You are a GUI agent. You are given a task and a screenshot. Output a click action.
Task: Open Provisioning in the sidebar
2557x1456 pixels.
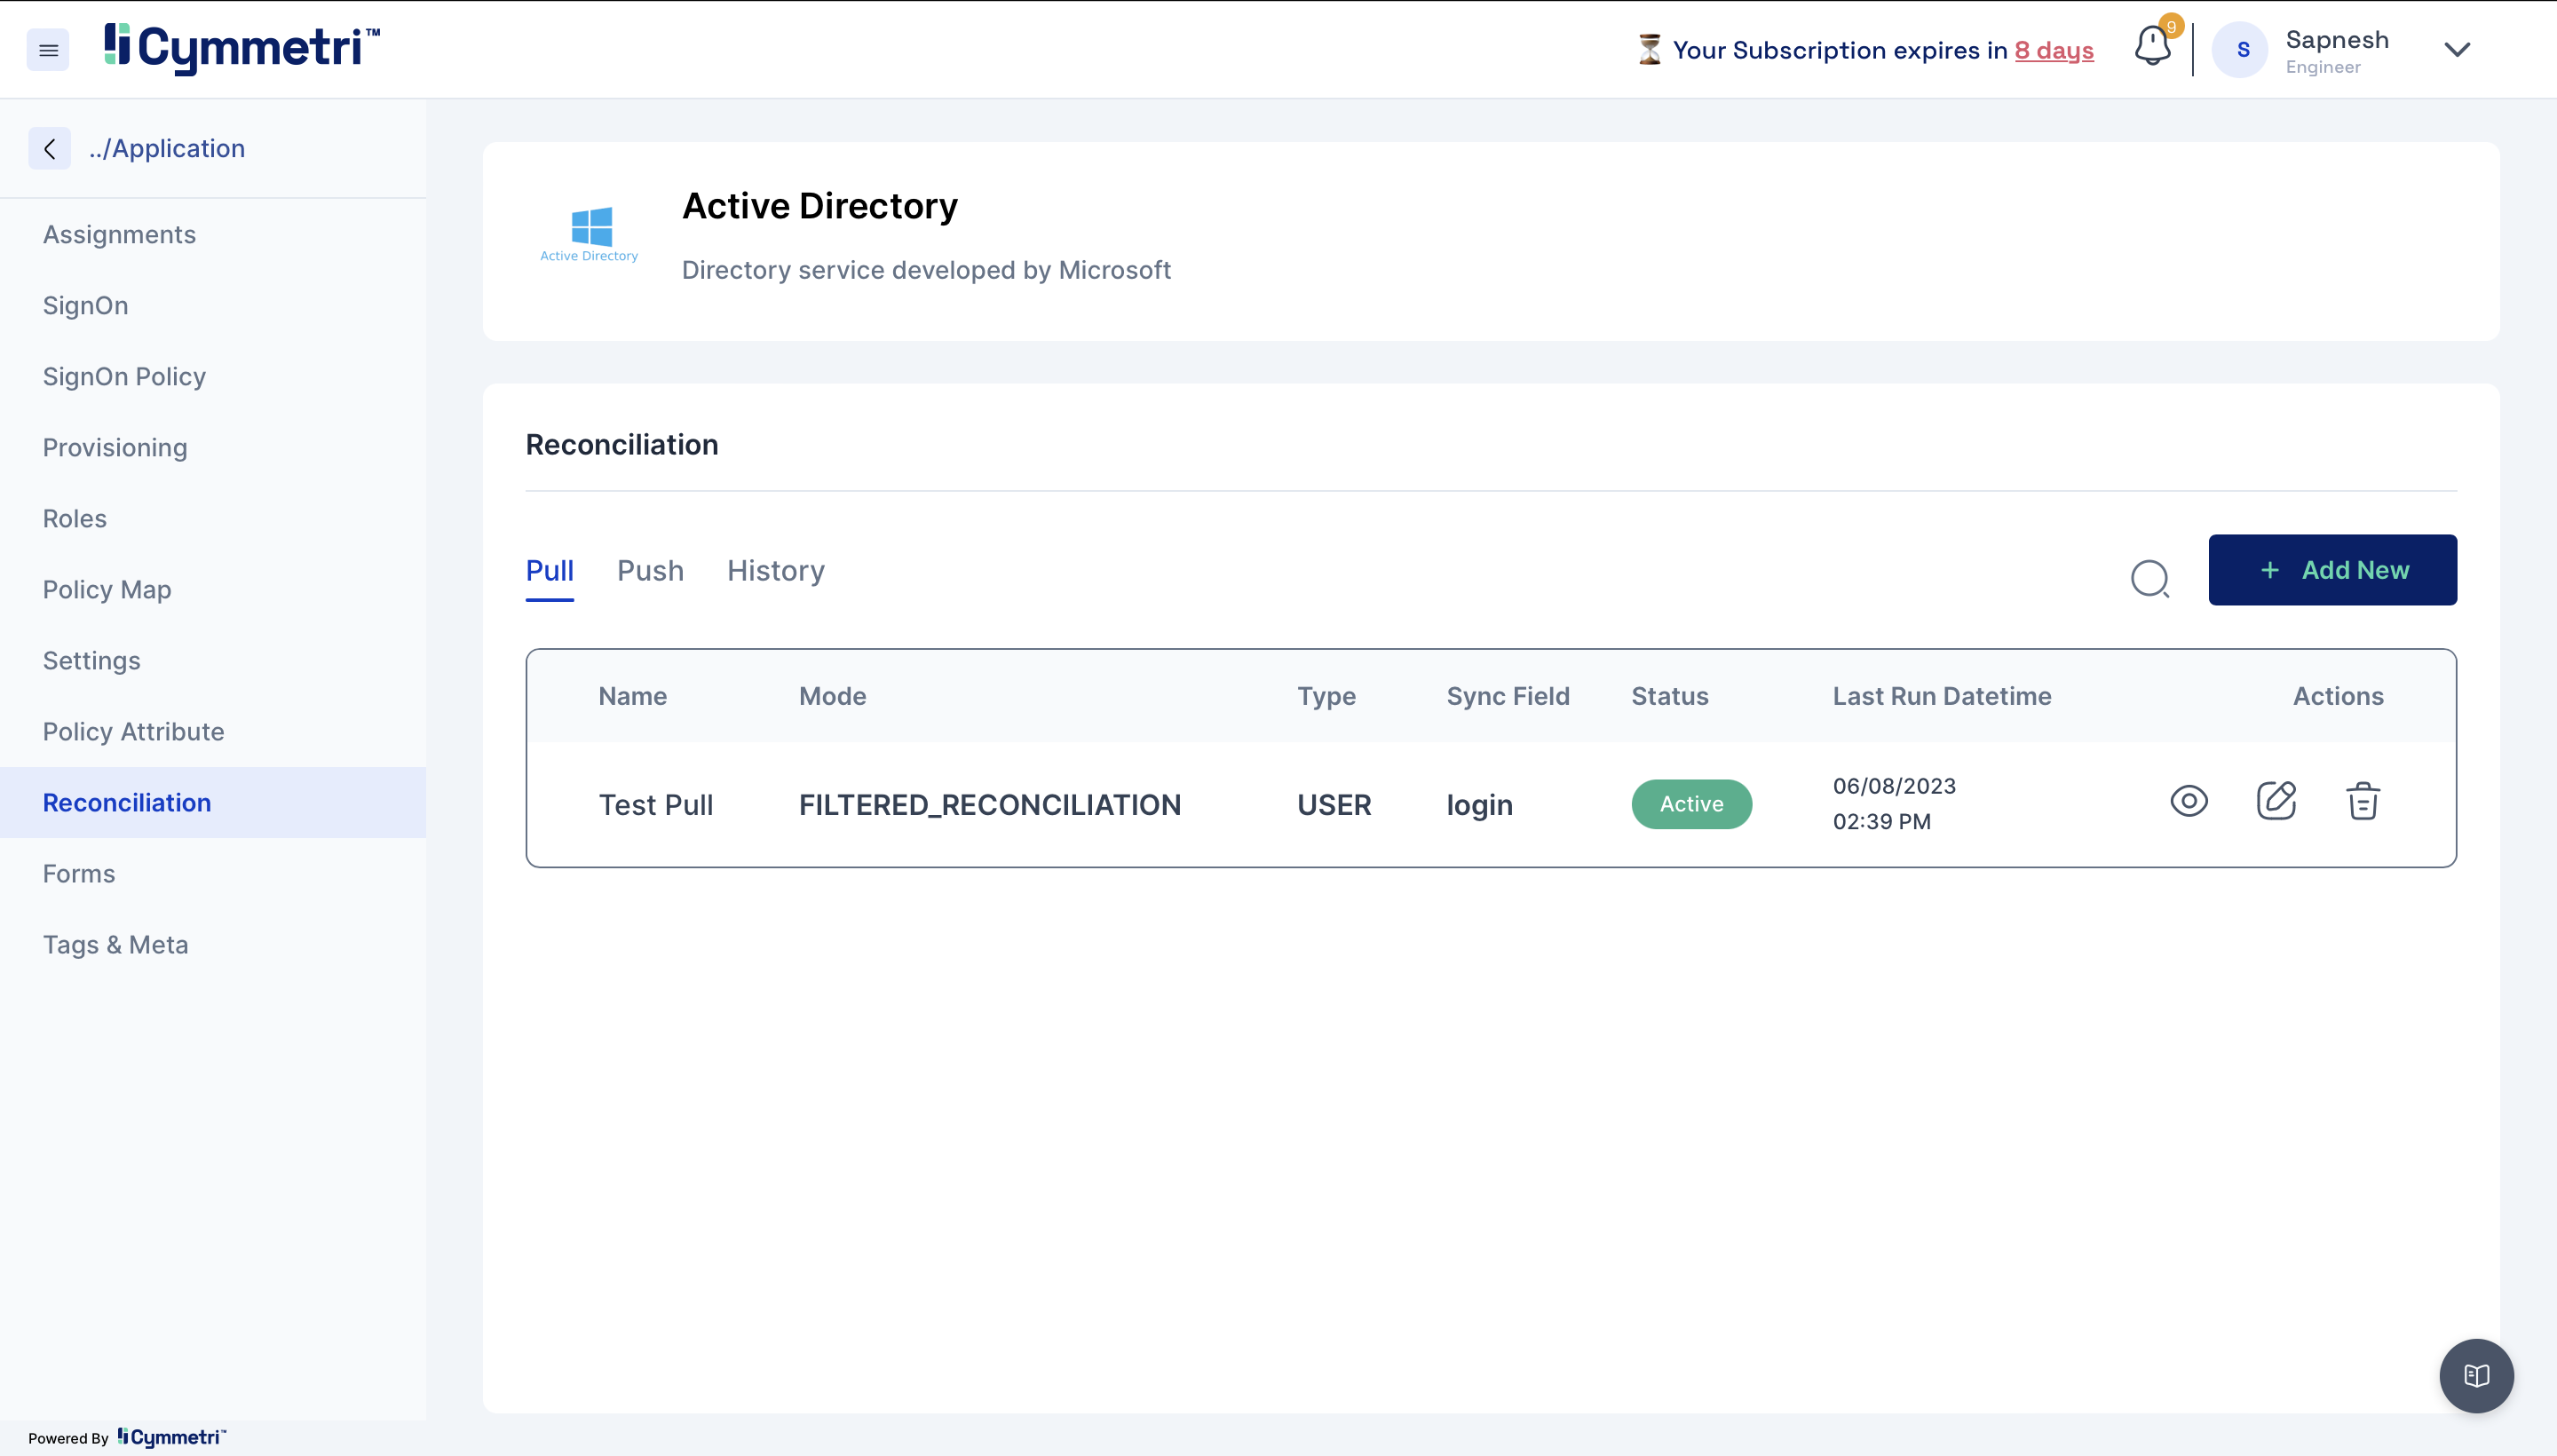[115, 448]
